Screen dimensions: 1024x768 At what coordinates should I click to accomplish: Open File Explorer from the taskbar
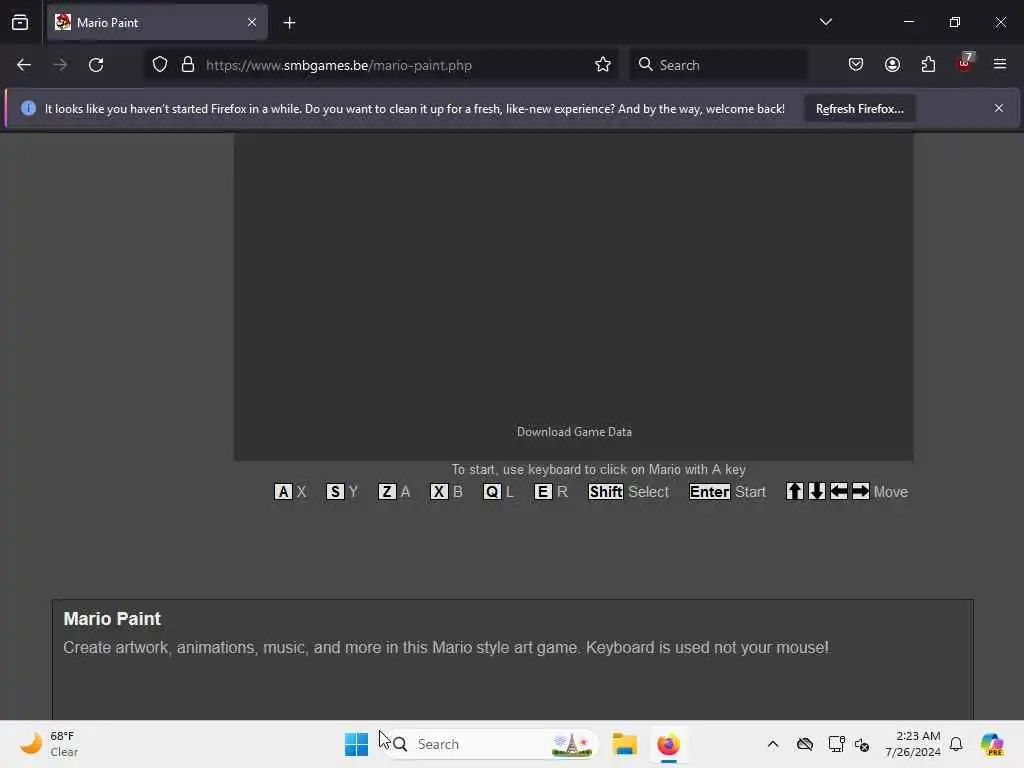pos(624,744)
